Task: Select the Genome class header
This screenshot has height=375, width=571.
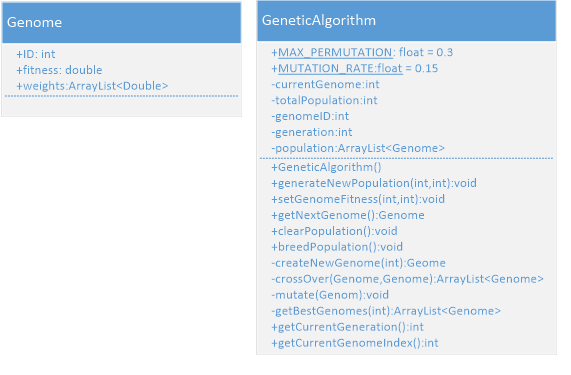Action: click(x=121, y=23)
